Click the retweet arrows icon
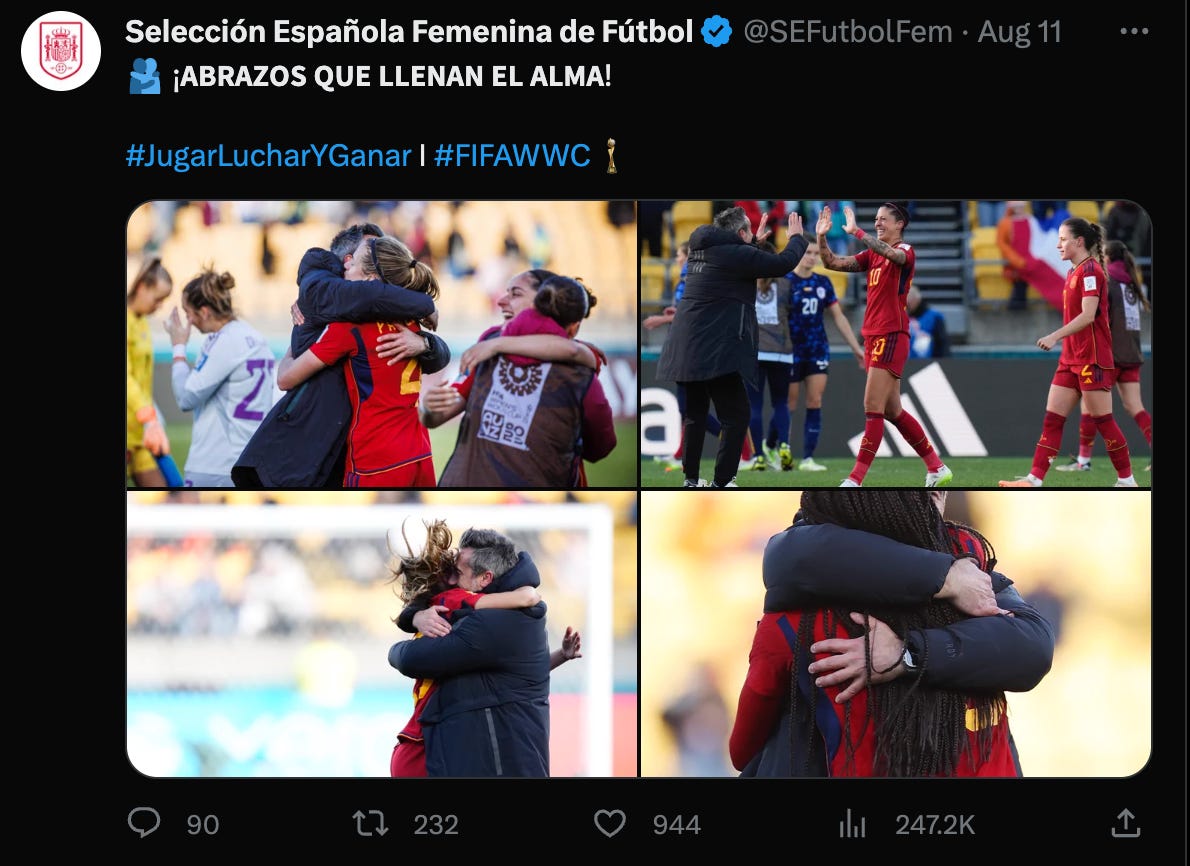The width and height of the screenshot is (1190, 866). pyautogui.click(x=370, y=823)
